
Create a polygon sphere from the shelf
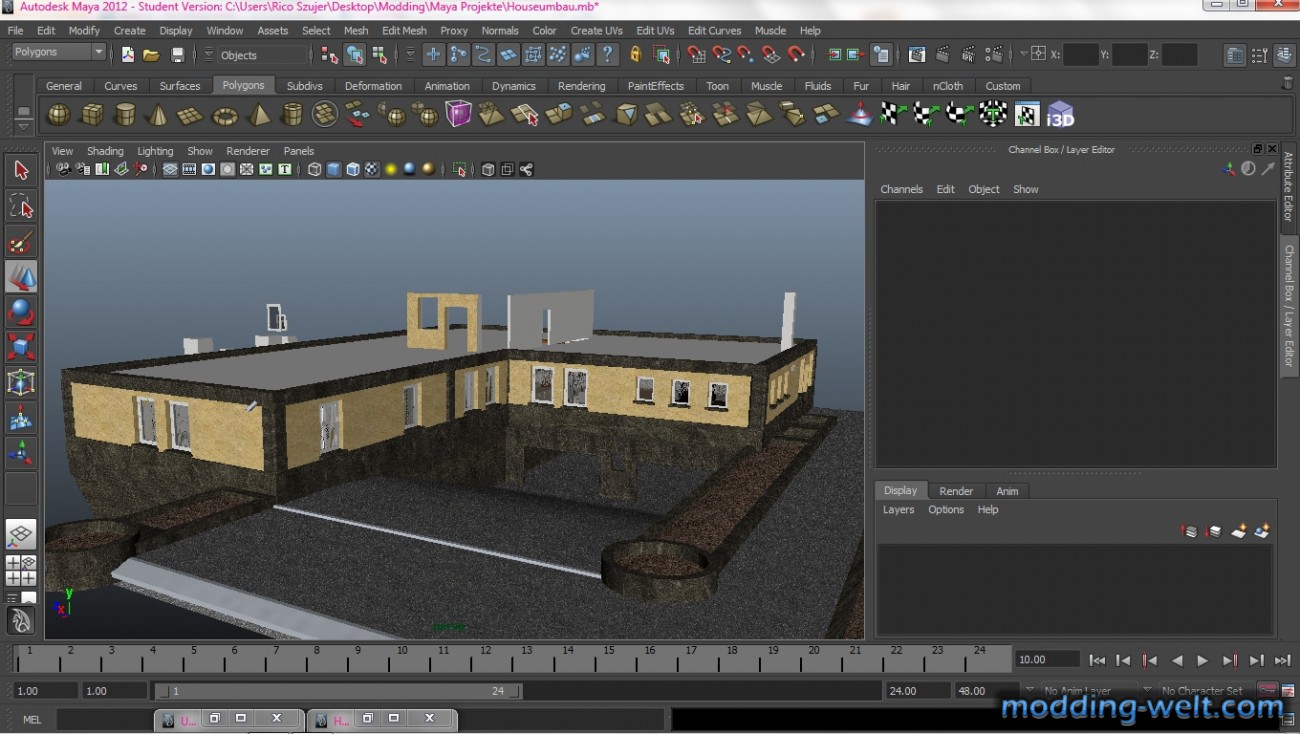click(x=59, y=115)
